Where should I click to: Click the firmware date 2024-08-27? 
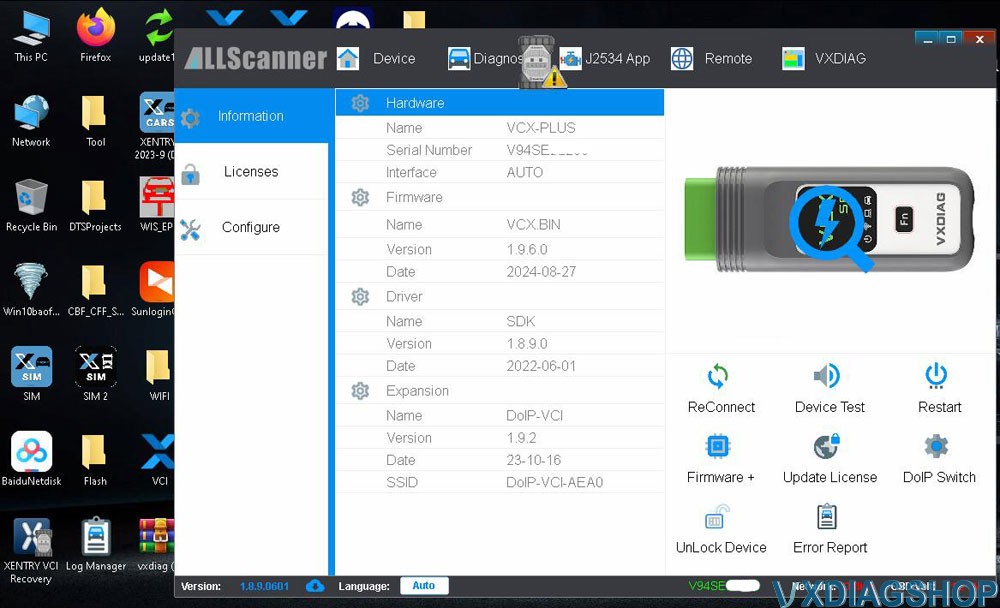(541, 272)
